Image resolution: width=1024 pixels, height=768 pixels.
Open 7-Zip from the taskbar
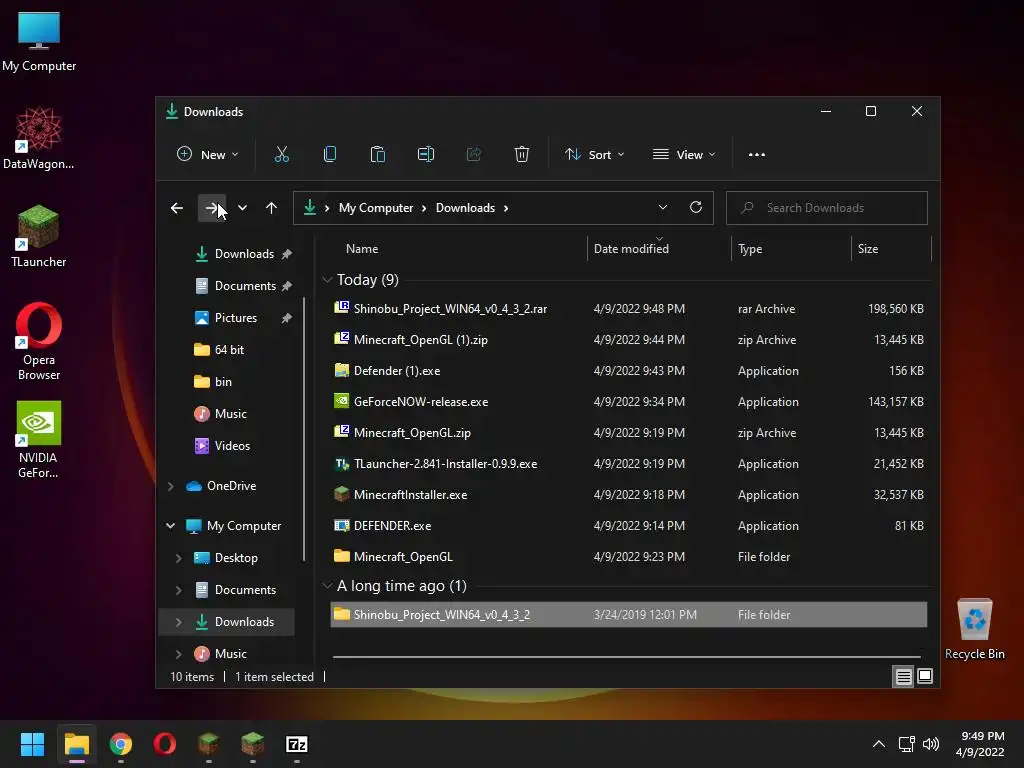click(296, 744)
